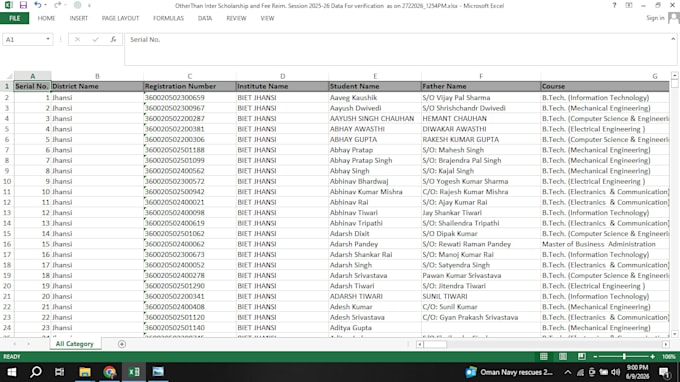Switch to Page Break Preview in status bar

click(582, 356)
